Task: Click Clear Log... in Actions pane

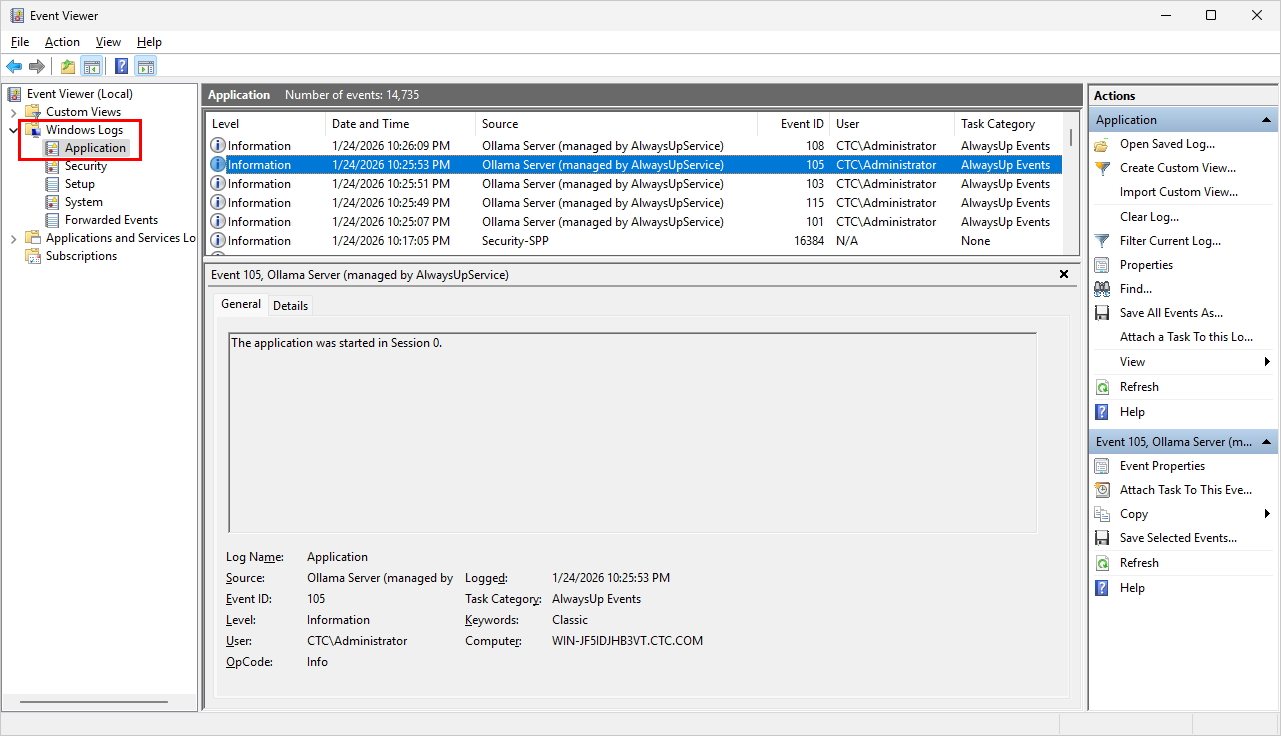Action: click(x=1149, y=217)
